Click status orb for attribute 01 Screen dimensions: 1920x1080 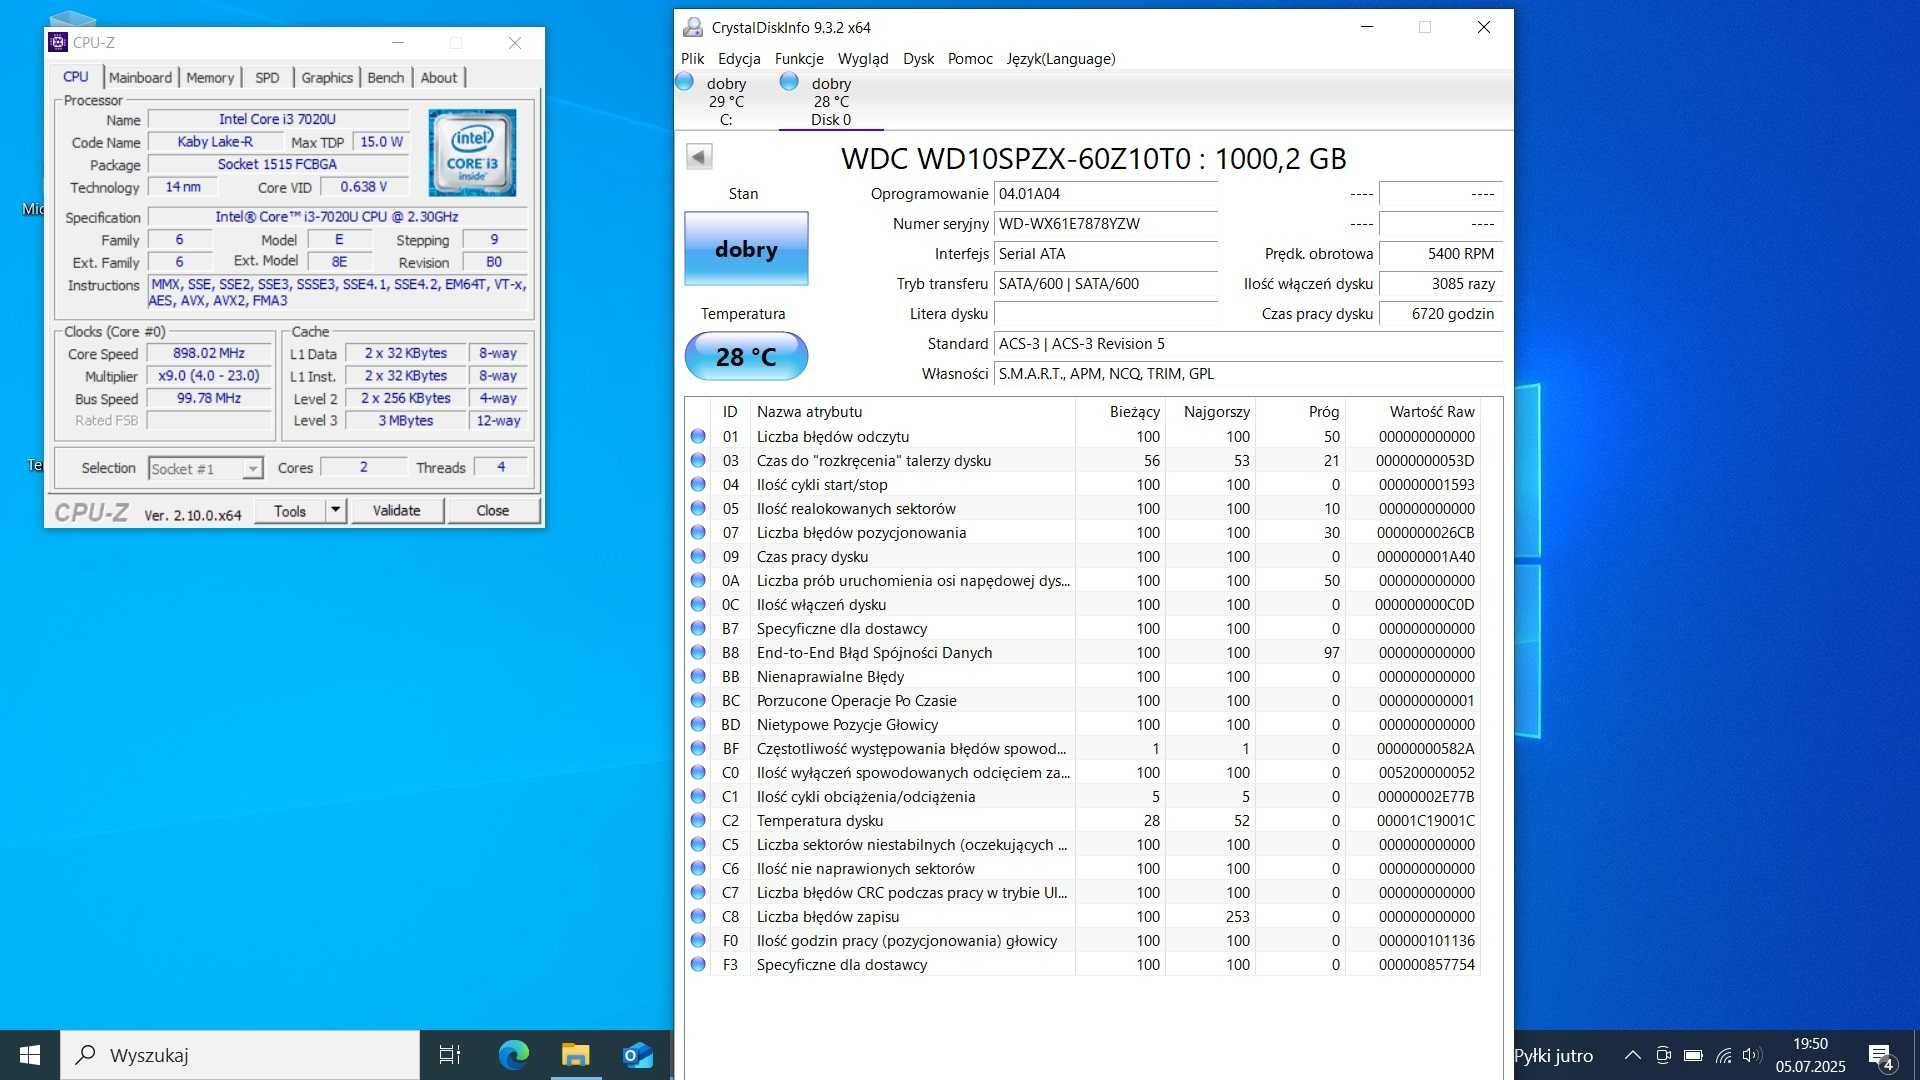[698, 436]
